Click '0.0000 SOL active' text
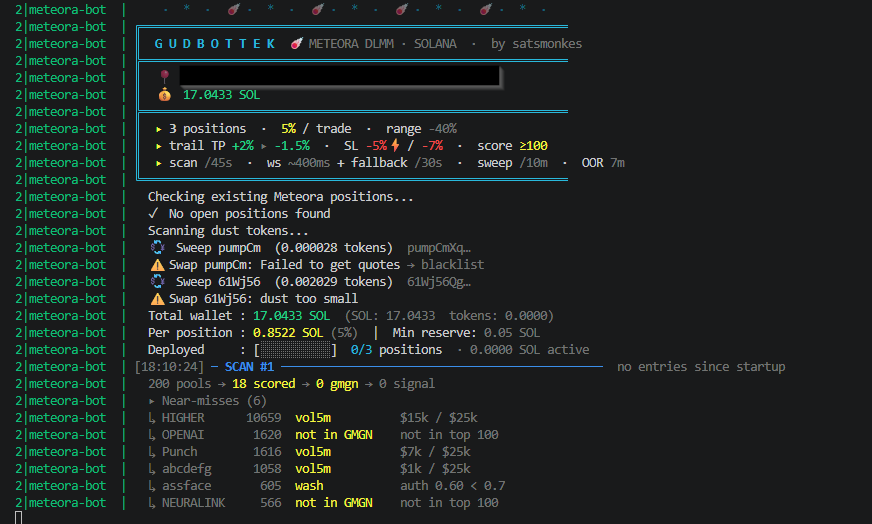872x524 pixels. (529, 350)
